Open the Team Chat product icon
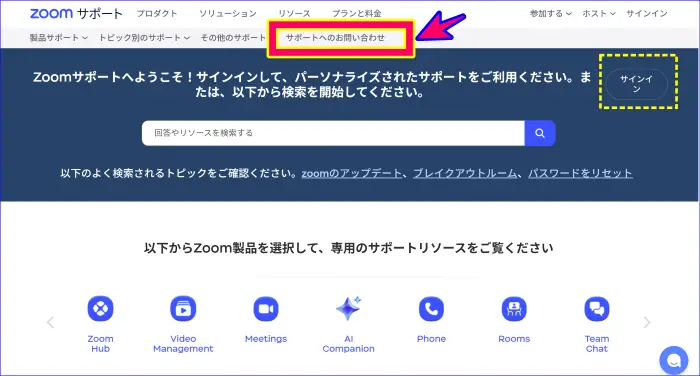 [597, 309]
